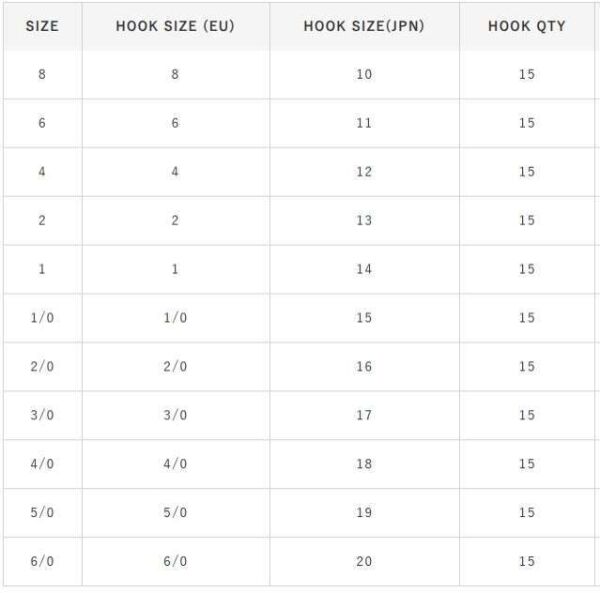Click the first-column SIZE 5/0 cell
The width and height of the screenshot is (600, 593).
point(42,513)
